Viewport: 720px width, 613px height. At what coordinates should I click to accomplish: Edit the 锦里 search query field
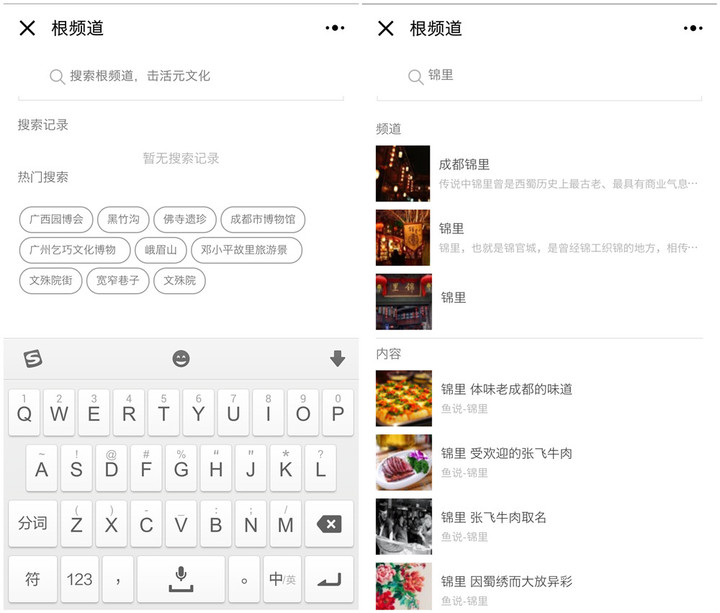tap(540, 76)
